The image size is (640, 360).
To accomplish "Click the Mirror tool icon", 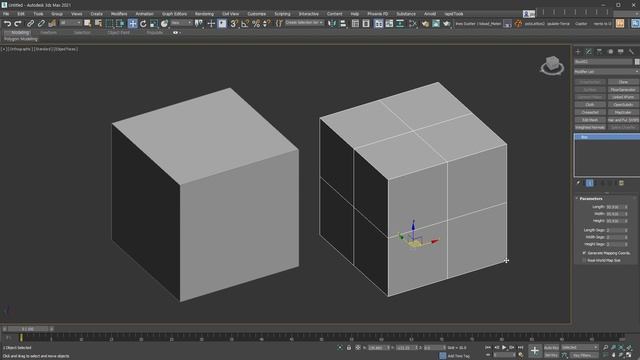I will [332, 24].
